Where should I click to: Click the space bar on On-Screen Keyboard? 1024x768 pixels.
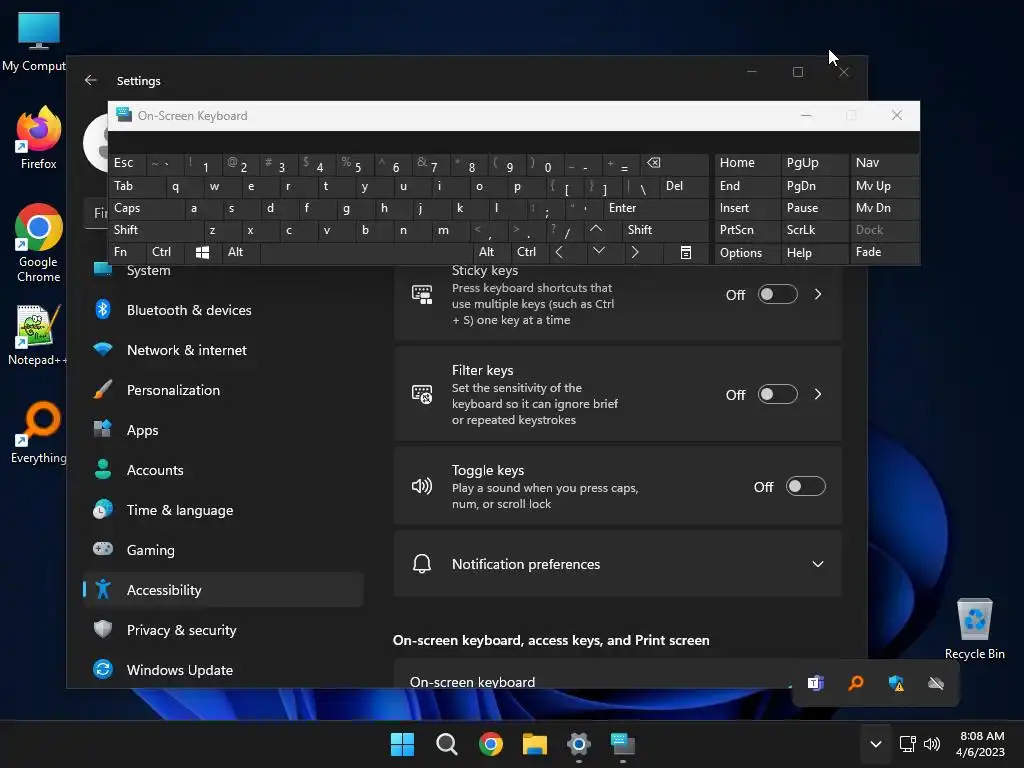[366, 252]
